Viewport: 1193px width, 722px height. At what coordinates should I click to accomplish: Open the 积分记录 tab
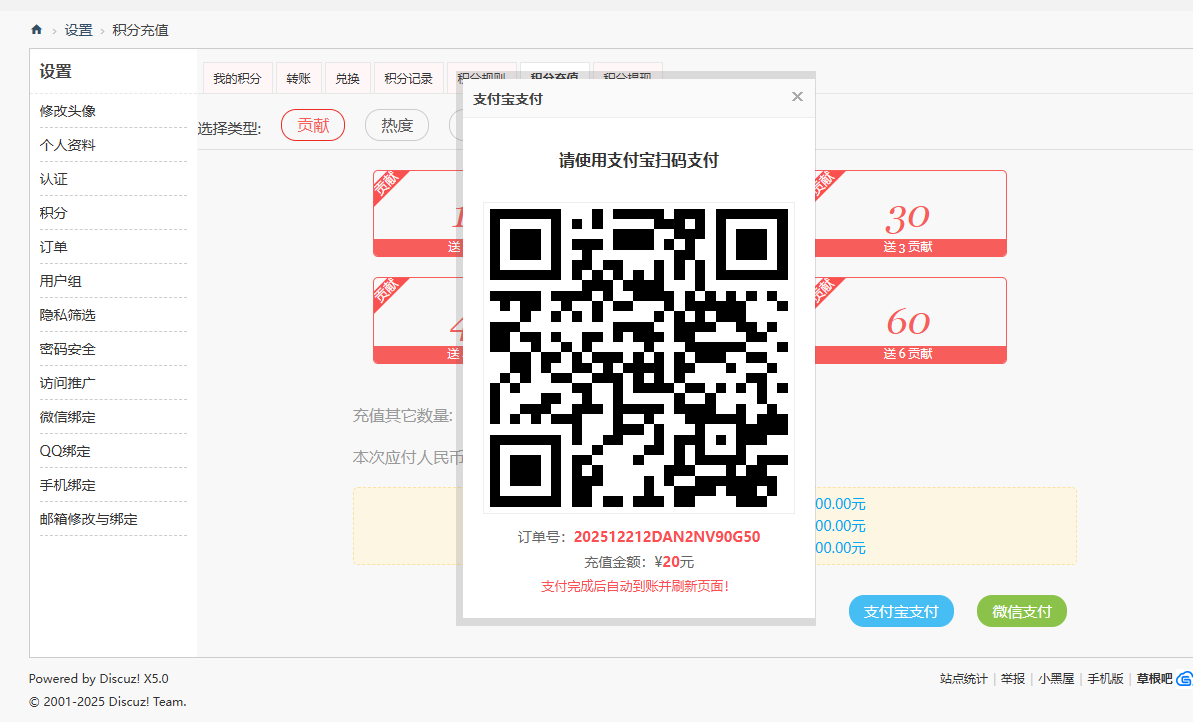coord(408,77)
